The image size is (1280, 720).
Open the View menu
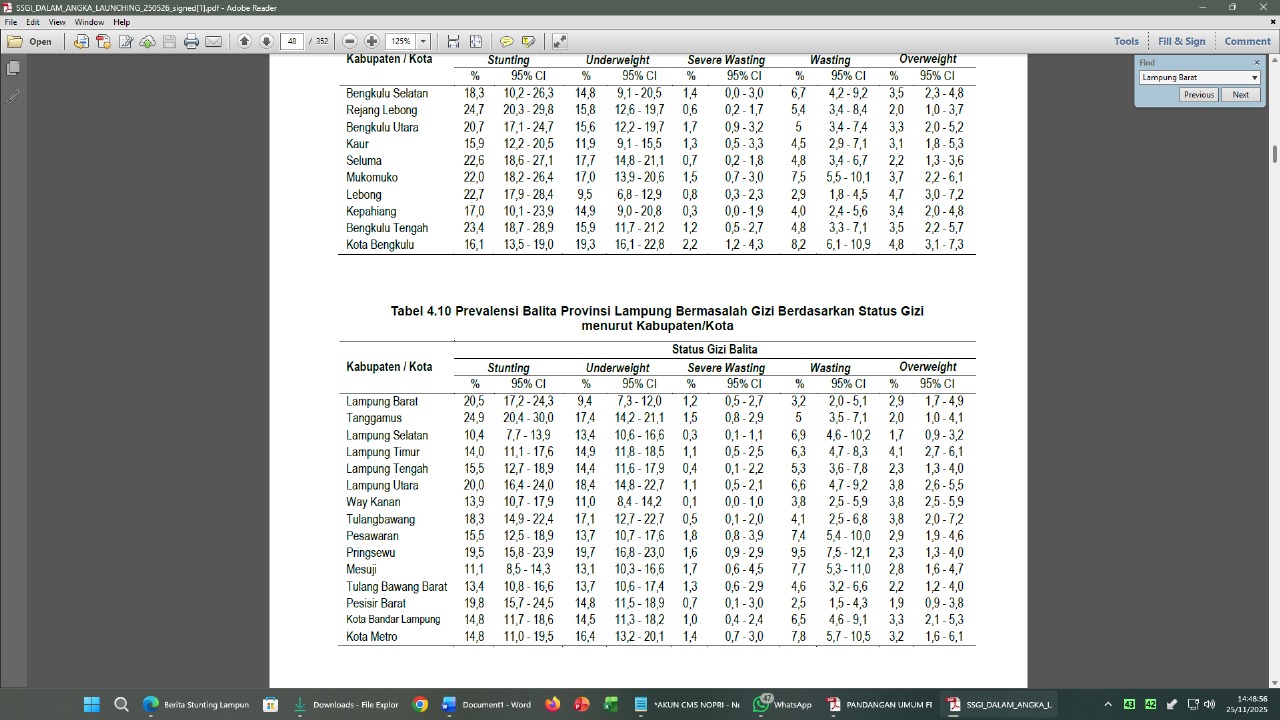coord(57,22)
